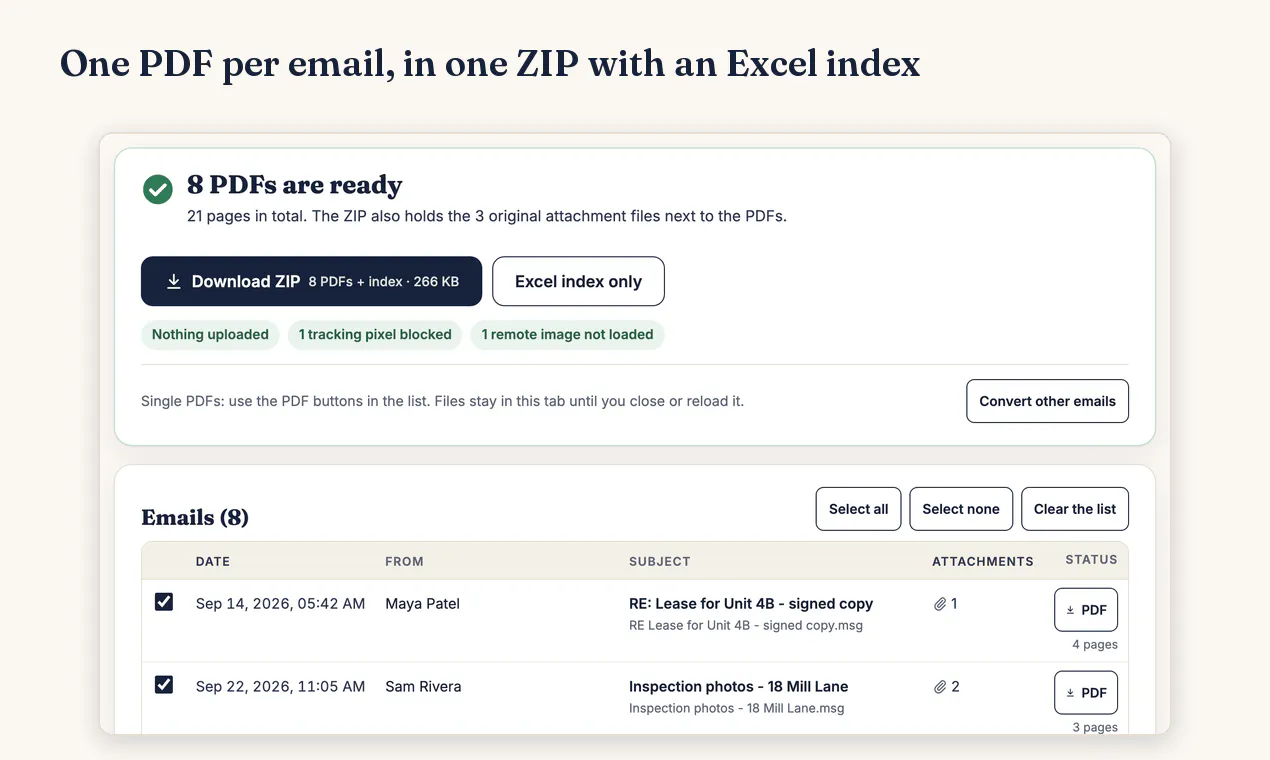1270x760 pixels.
Task: Click Convert other emails
Action: [1047, 401]
